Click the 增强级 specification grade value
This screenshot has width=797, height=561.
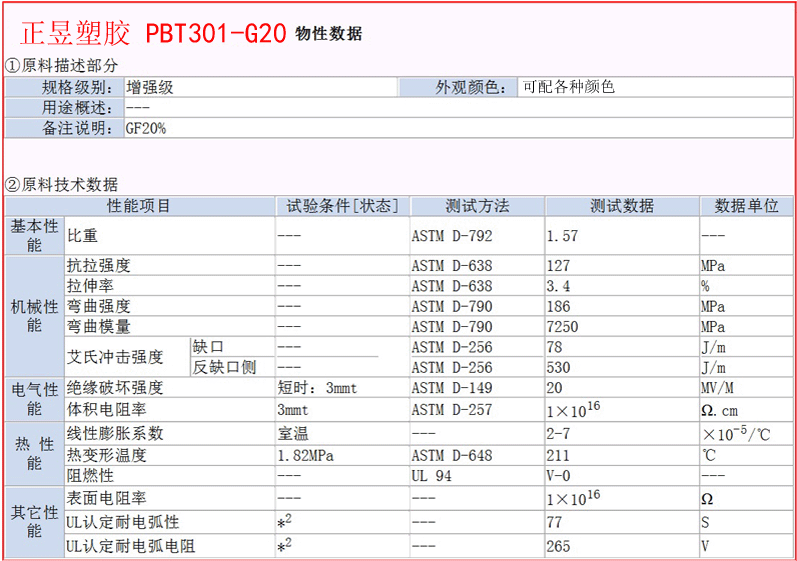point(150,87)
